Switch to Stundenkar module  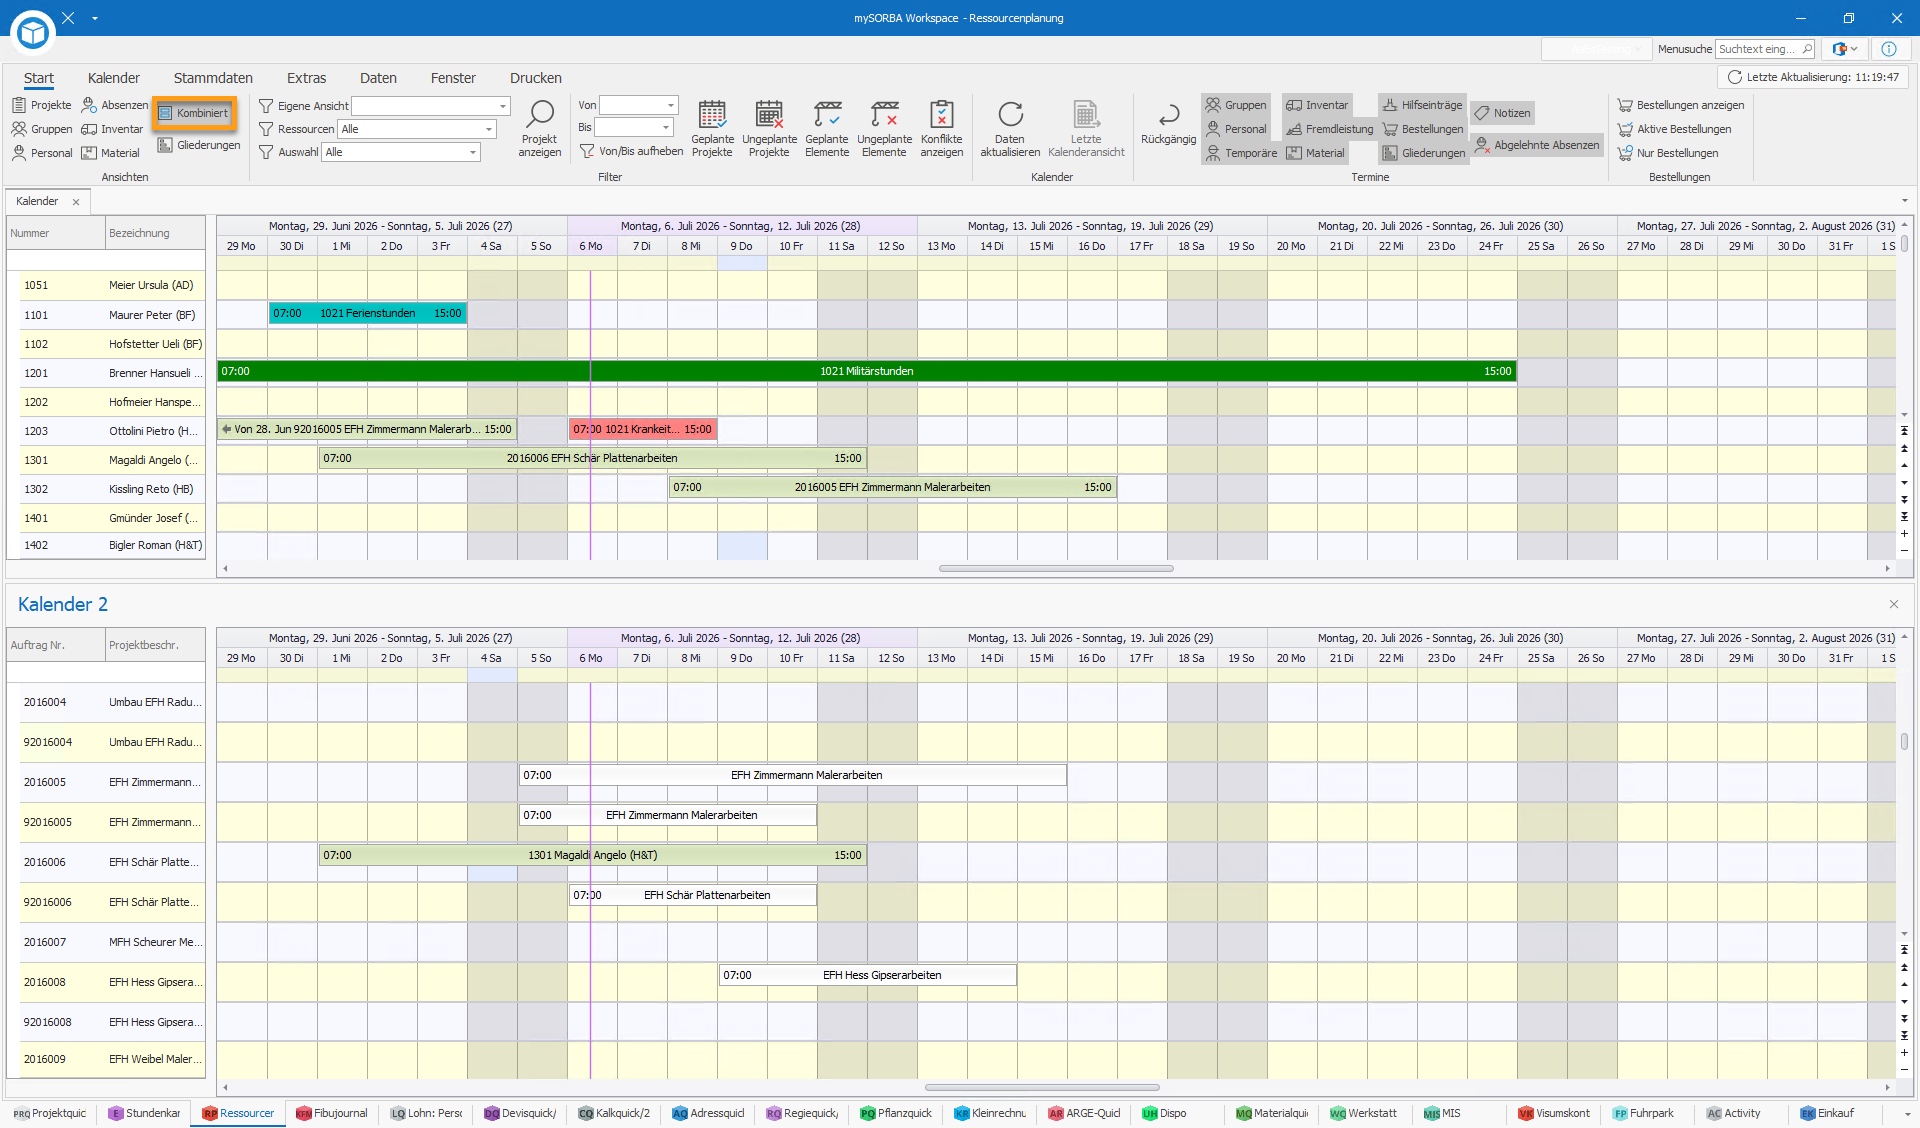point(144,1113)
